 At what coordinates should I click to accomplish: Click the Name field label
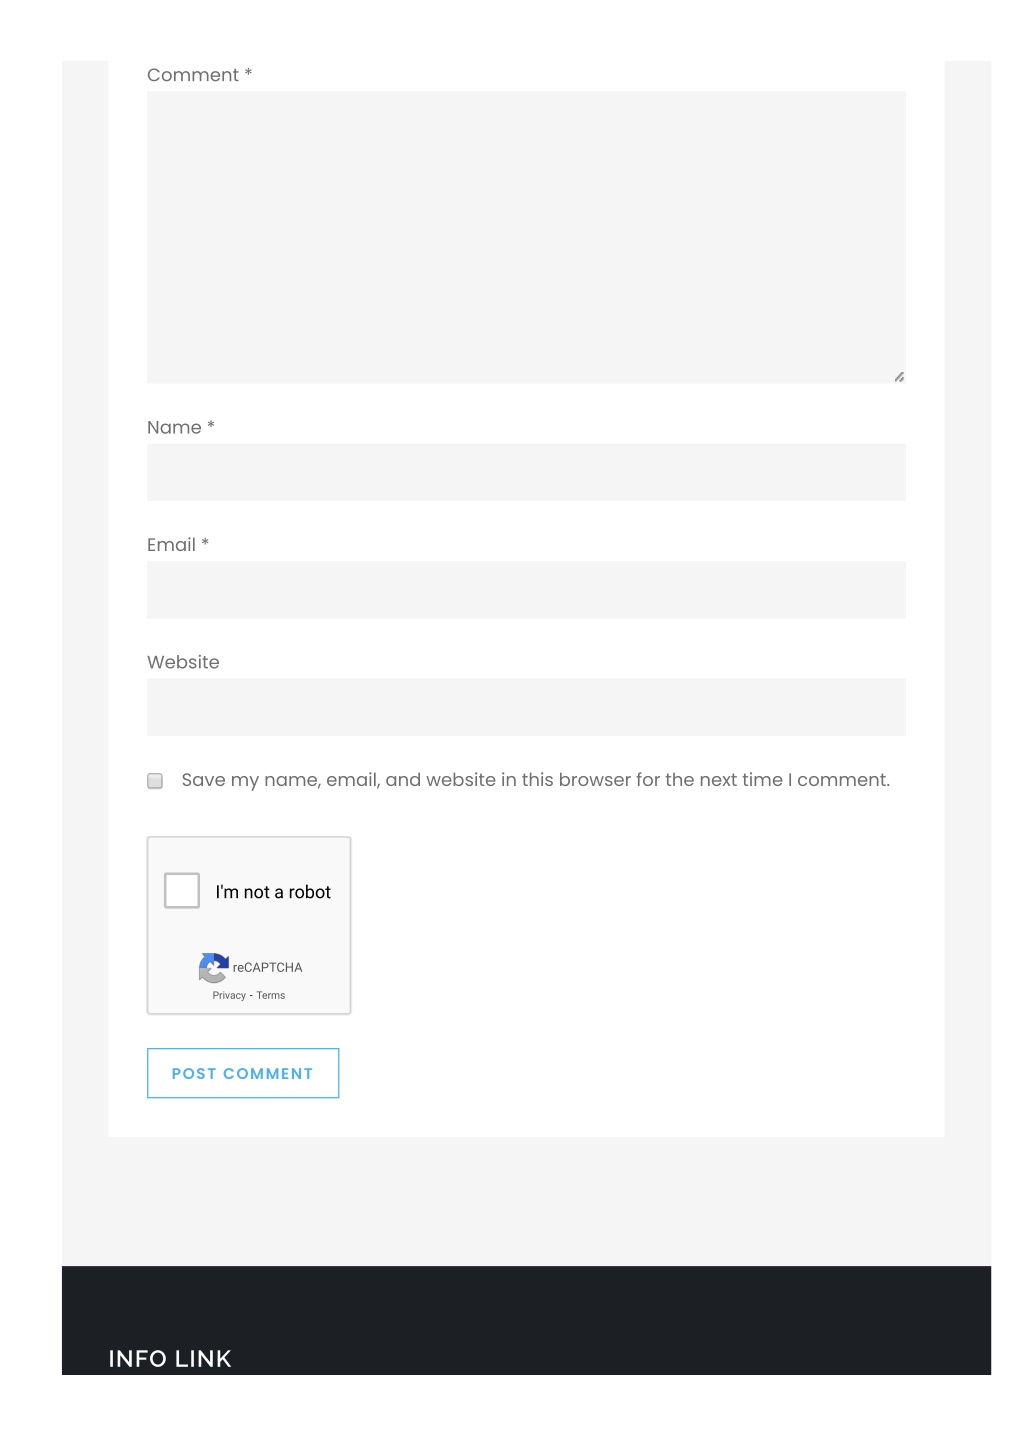pyautogui.click(x=174, y=427)
